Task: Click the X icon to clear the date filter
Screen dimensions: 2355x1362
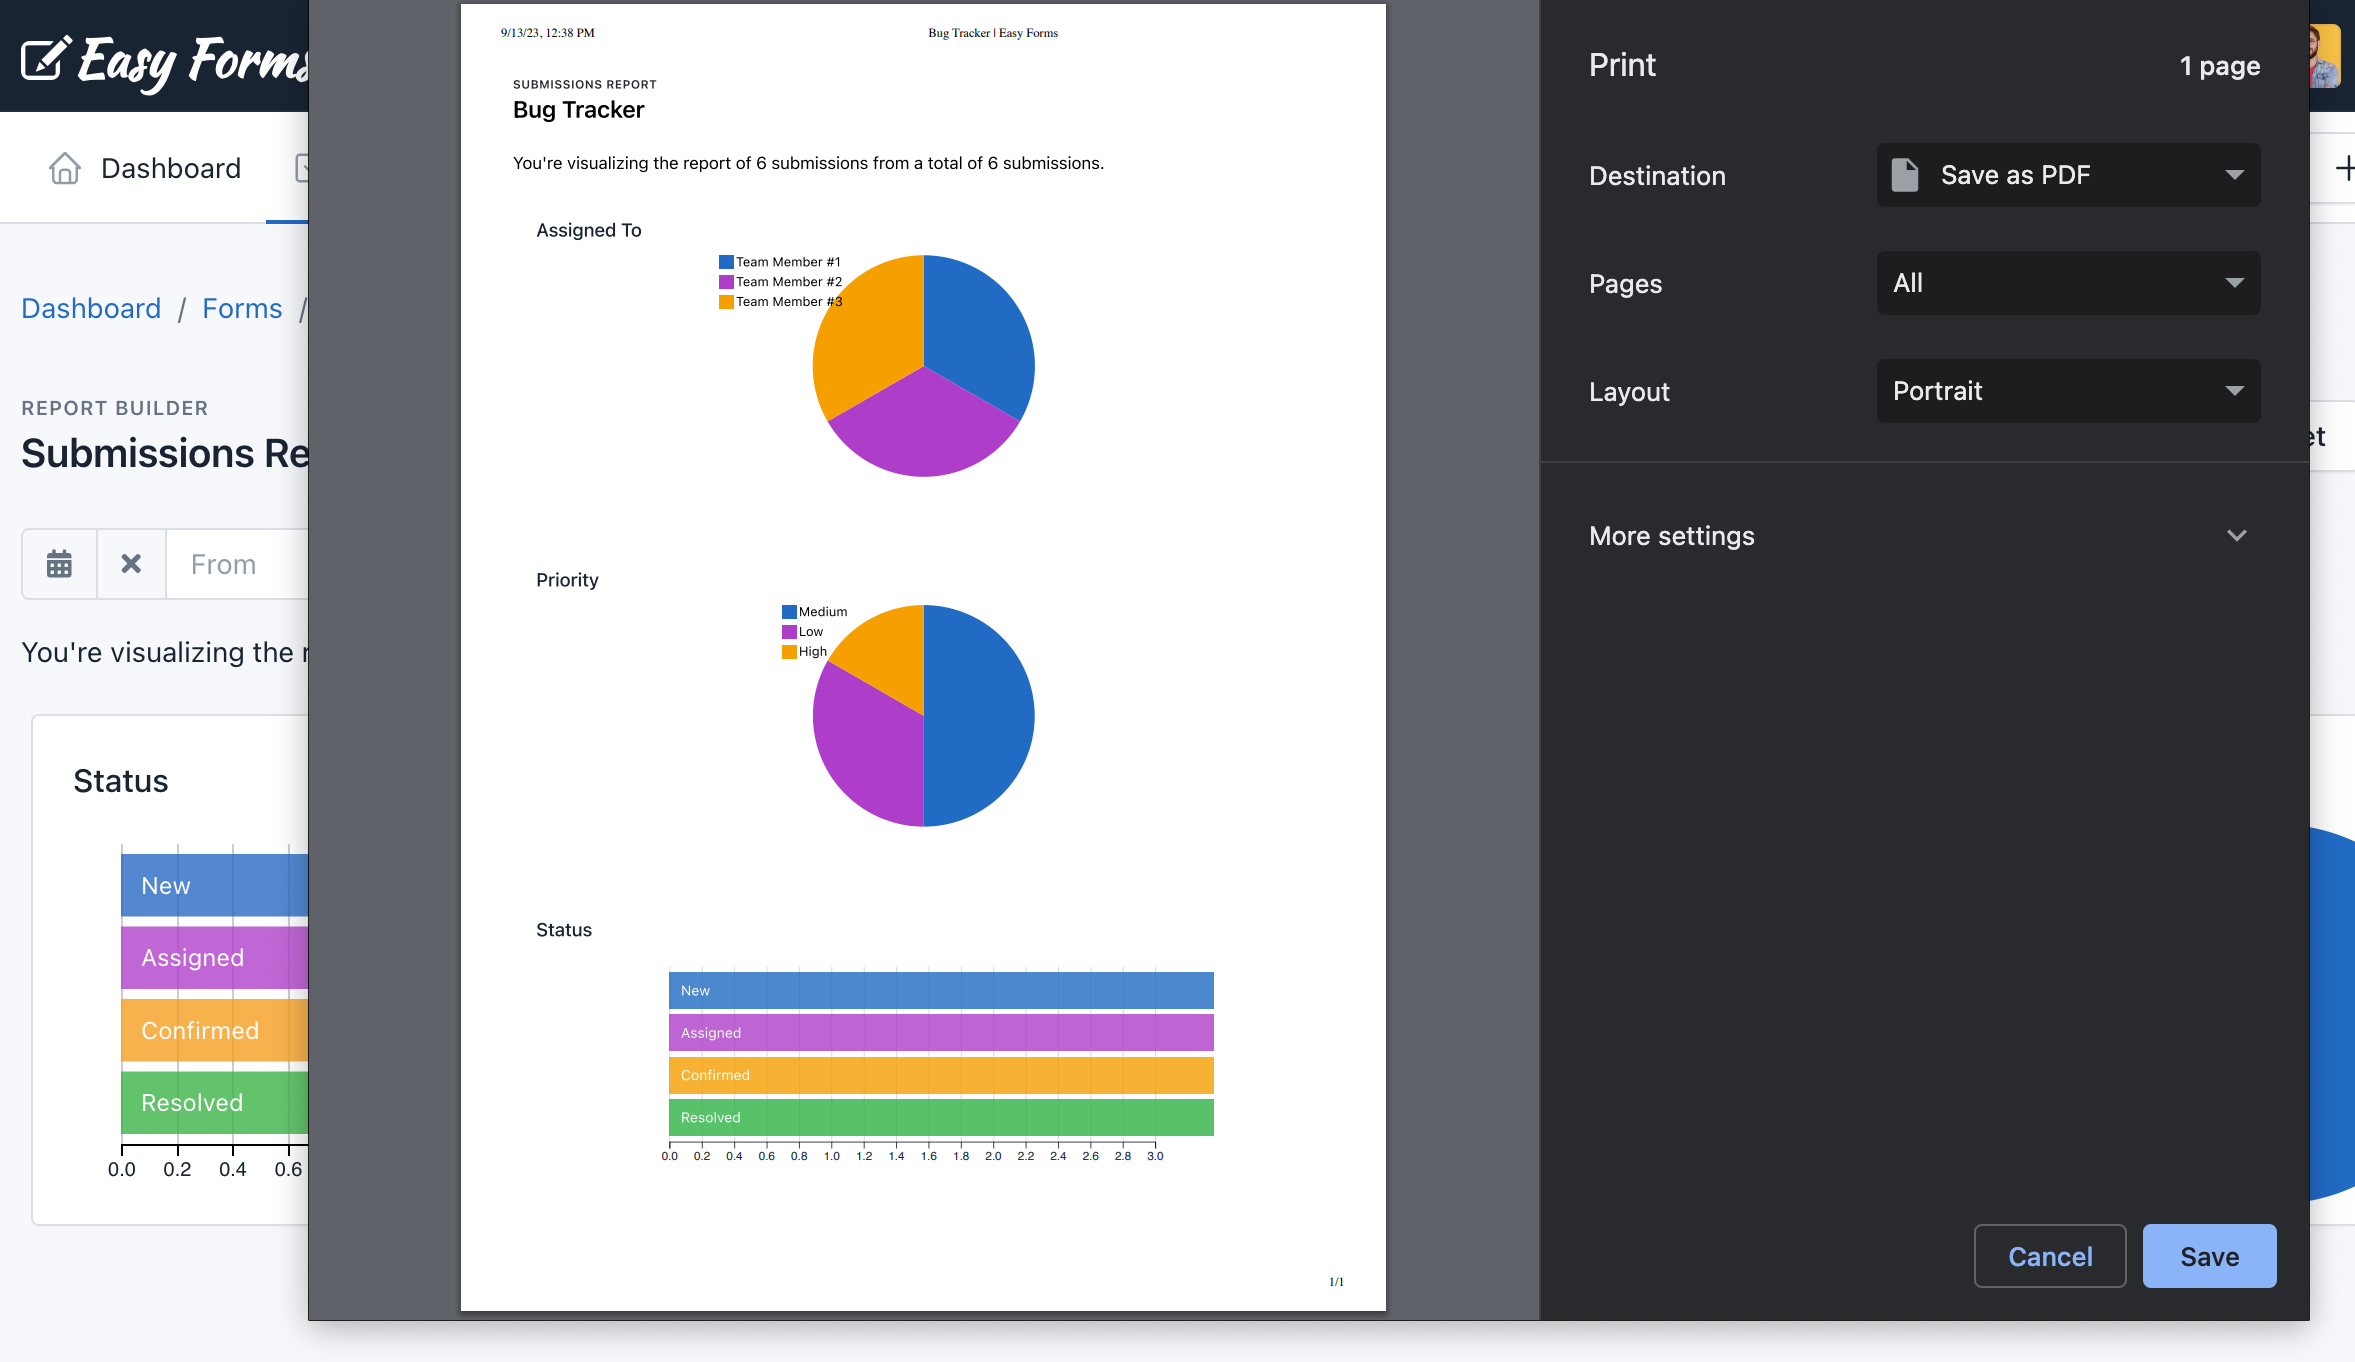Action: (x=131, y=563)
